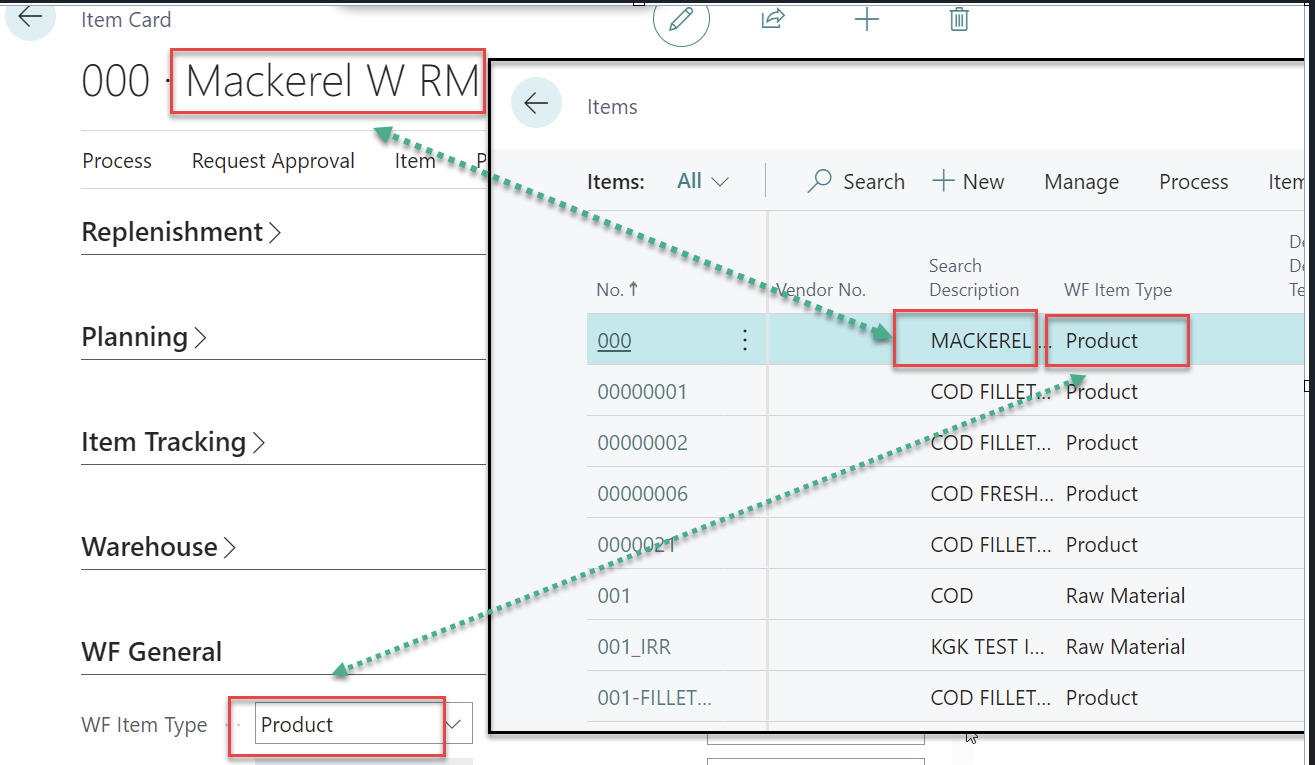
Task: Open the Manage menu in Items list
Action: pyautogui.click(x=1081, y=182)
